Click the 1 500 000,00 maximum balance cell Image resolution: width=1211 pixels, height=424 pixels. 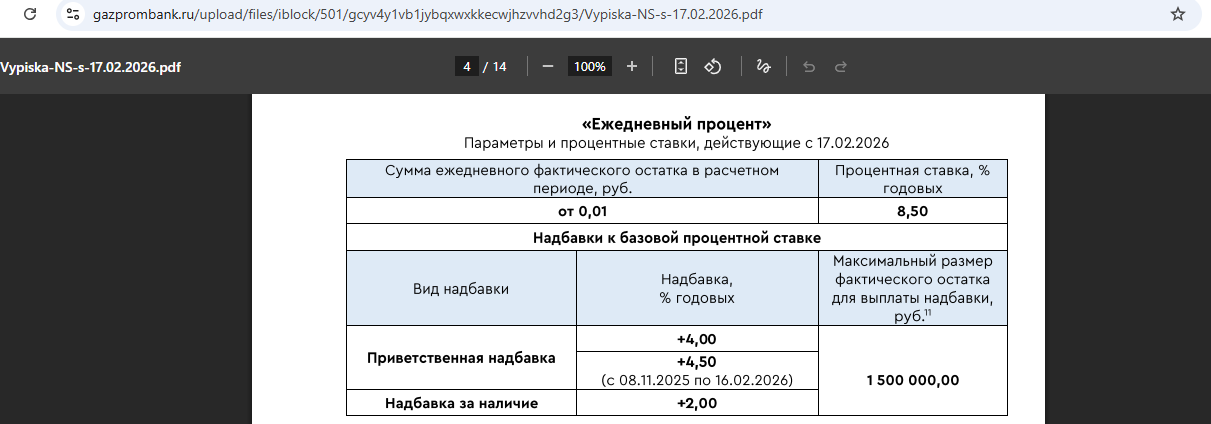[x=912, y=380]
